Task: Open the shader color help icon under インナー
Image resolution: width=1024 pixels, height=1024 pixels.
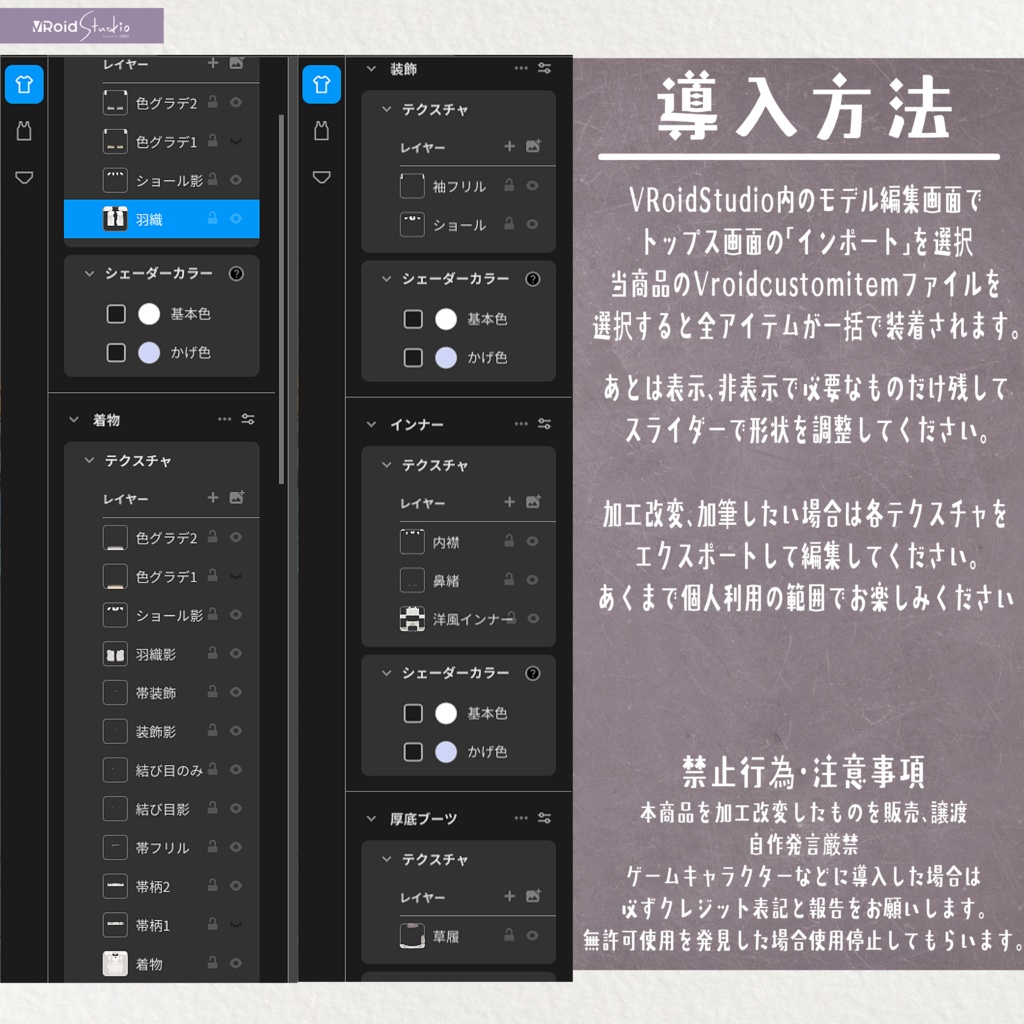Action: tap(533, 673)
